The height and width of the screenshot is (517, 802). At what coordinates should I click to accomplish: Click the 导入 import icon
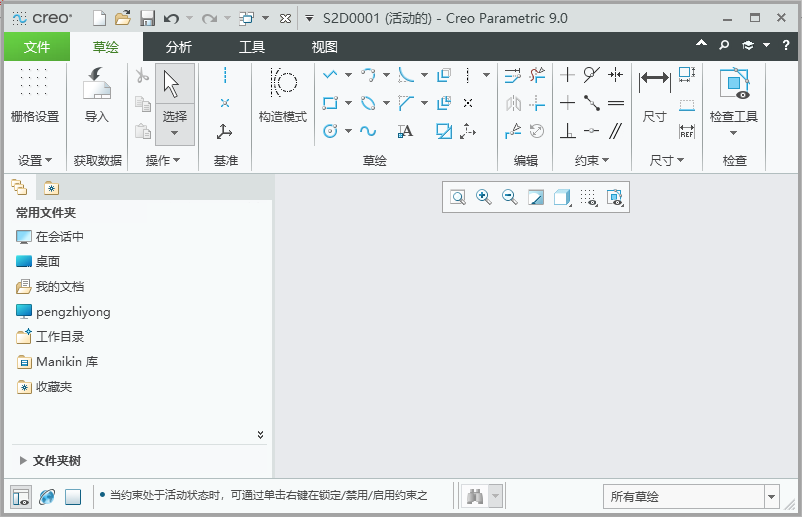coord(97,95)
